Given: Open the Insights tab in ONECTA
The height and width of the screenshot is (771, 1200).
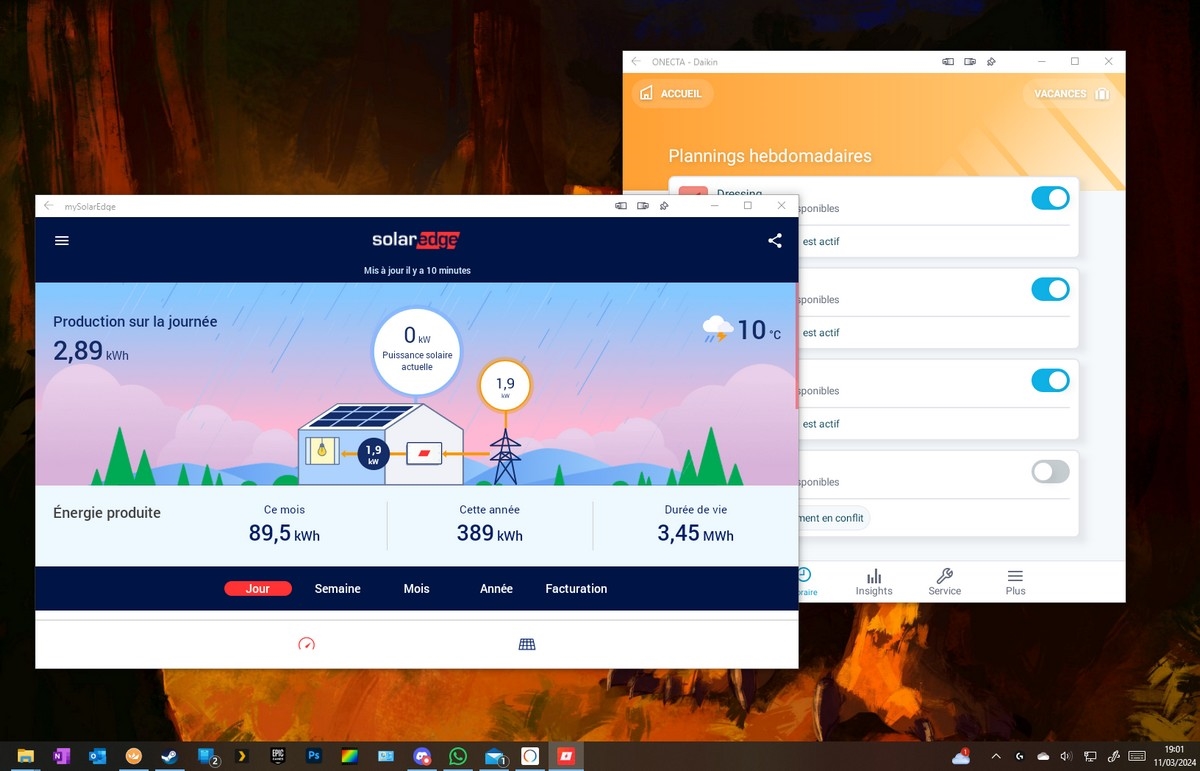Looking at the screenshot, I should coord(874,582).
